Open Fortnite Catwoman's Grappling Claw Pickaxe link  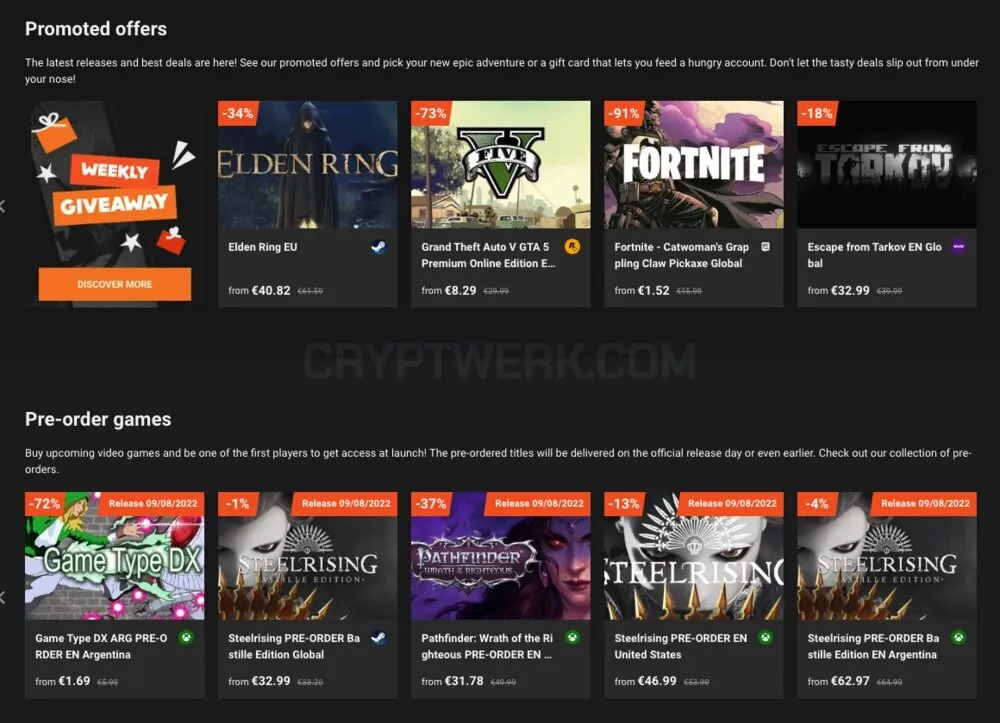(681, 255)
